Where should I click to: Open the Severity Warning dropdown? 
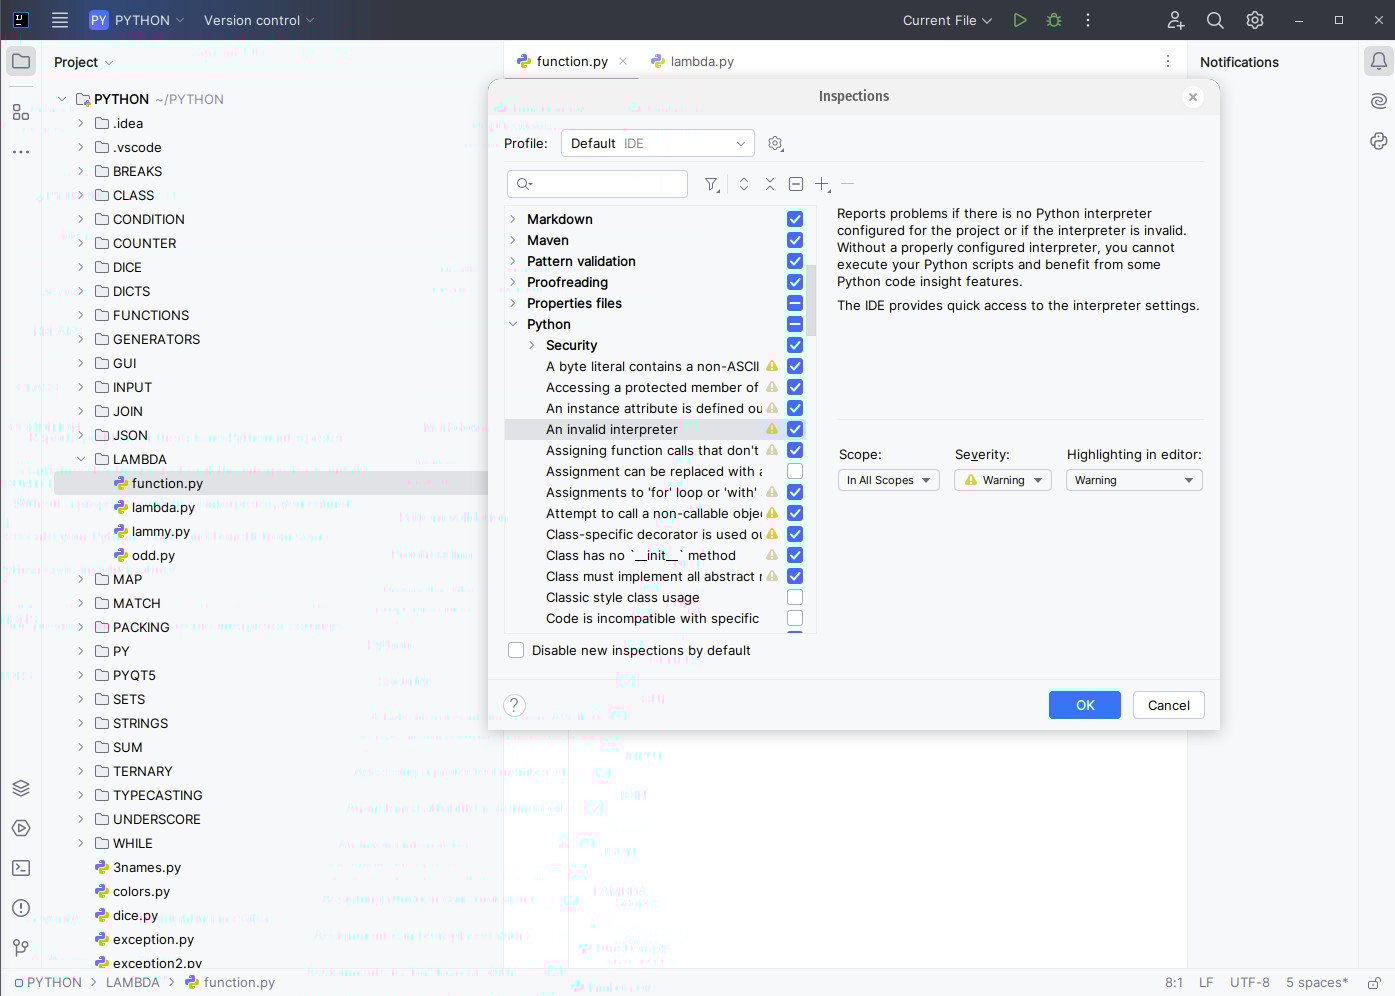click(x=1002, y=480)
